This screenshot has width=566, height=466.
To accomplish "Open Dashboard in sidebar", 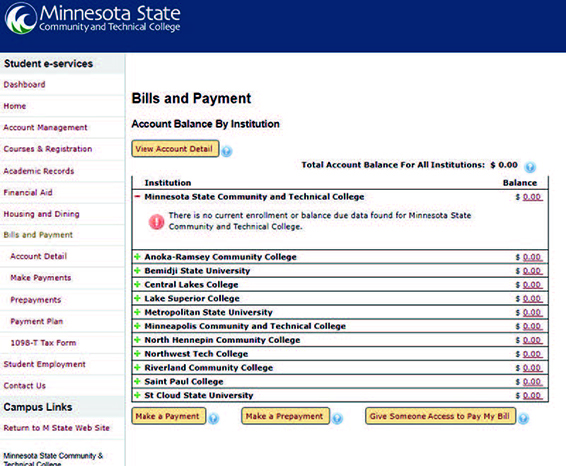I will pos(25,84).
